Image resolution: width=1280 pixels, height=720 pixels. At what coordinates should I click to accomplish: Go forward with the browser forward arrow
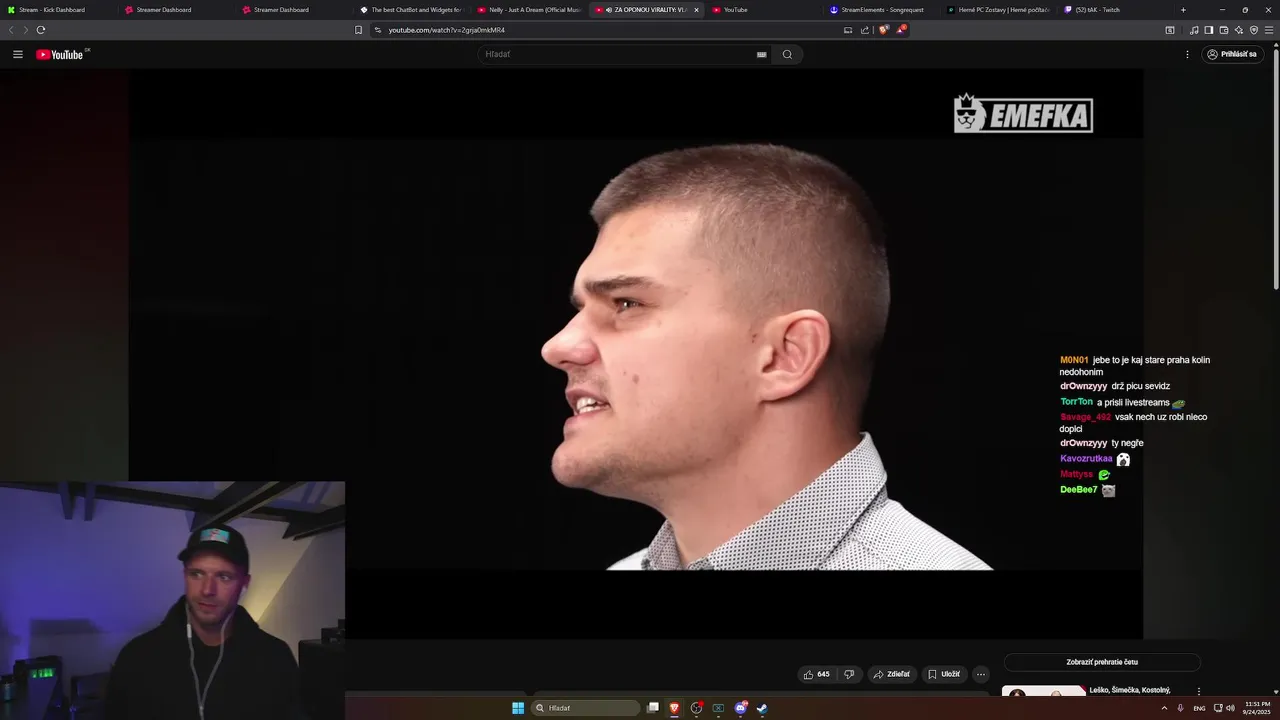[26, 30]
